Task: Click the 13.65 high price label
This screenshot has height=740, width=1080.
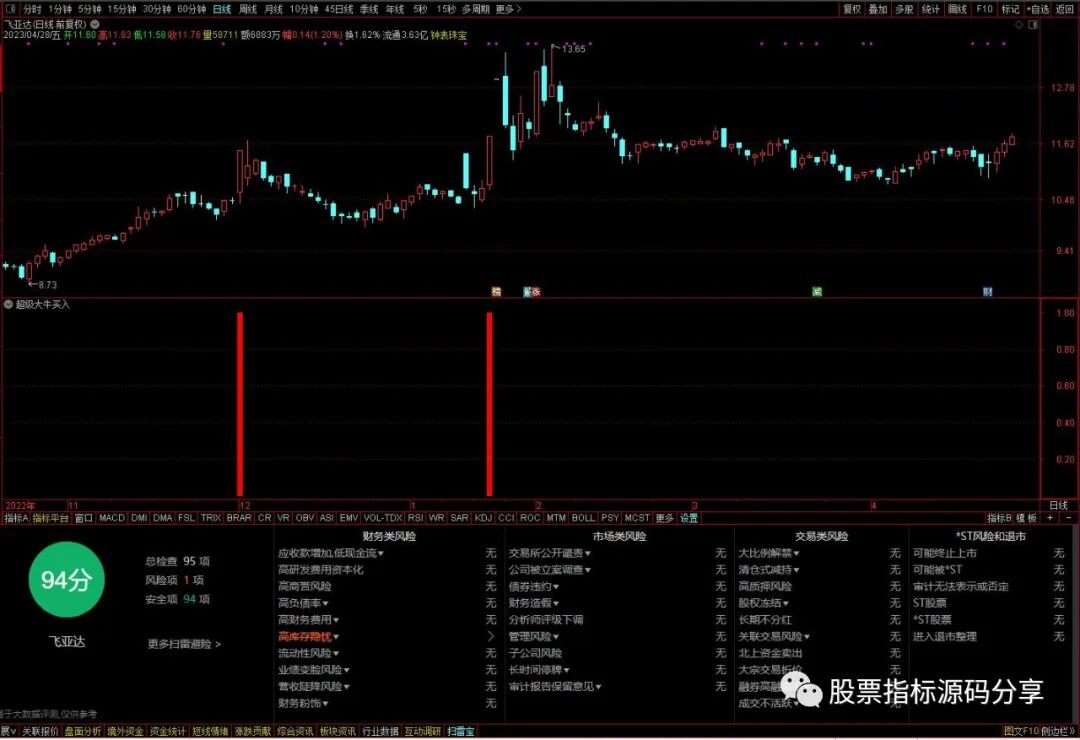Action: tap(573, 49)
